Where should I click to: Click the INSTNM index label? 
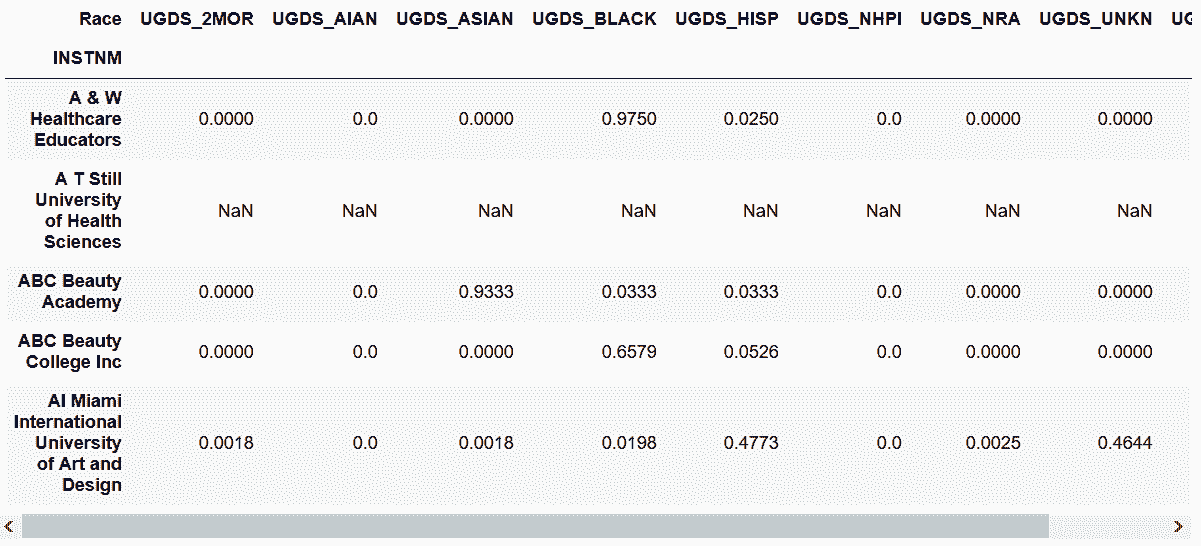[x=87, y=59]
